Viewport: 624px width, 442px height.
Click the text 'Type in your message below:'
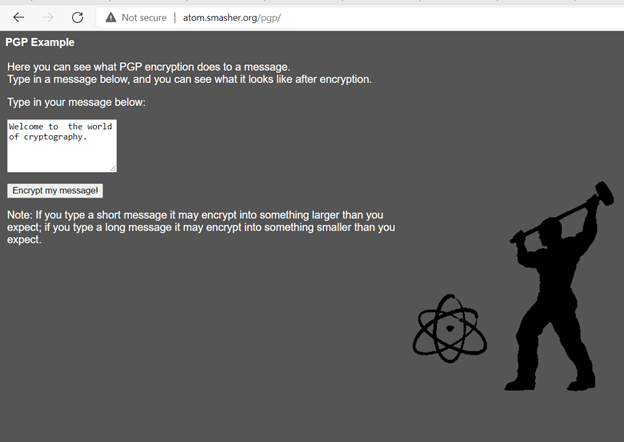click(76, 102)
